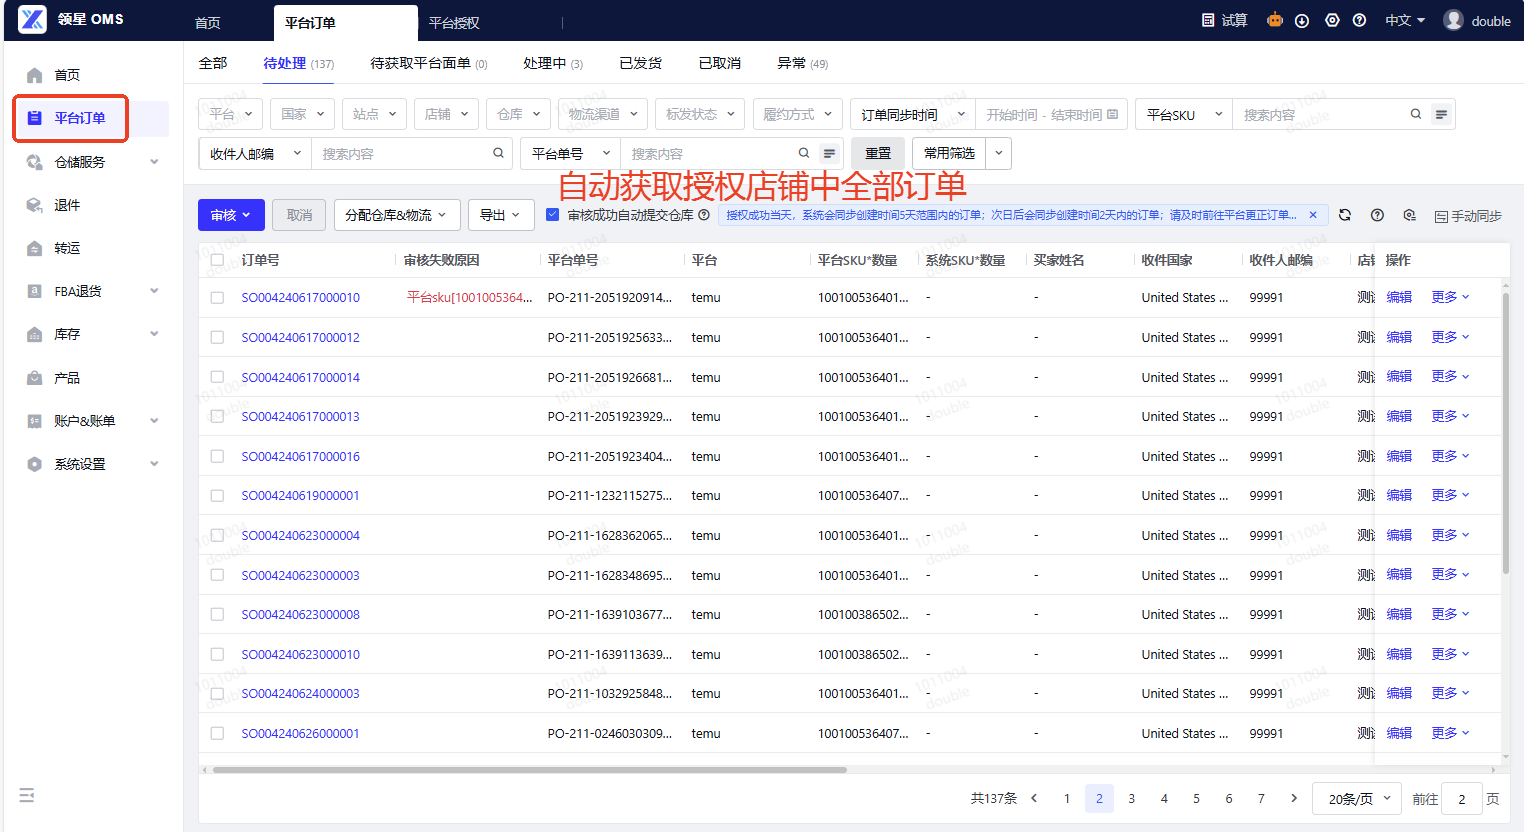Image resolution: width=1524 pixels, height=832 pixels.
Task: Click the refresh icon above the order table
Action: tap(1345, 215)
